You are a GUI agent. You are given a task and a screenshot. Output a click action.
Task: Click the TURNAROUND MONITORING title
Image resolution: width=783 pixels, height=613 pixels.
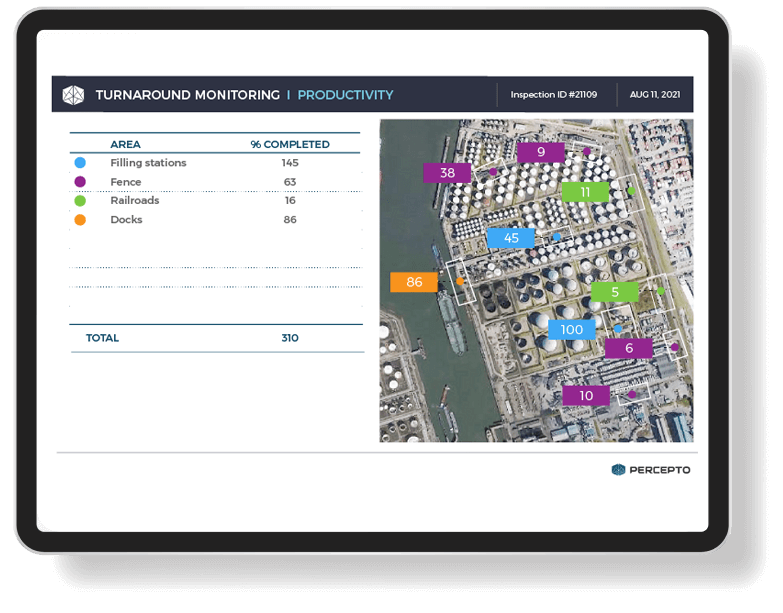188,95
